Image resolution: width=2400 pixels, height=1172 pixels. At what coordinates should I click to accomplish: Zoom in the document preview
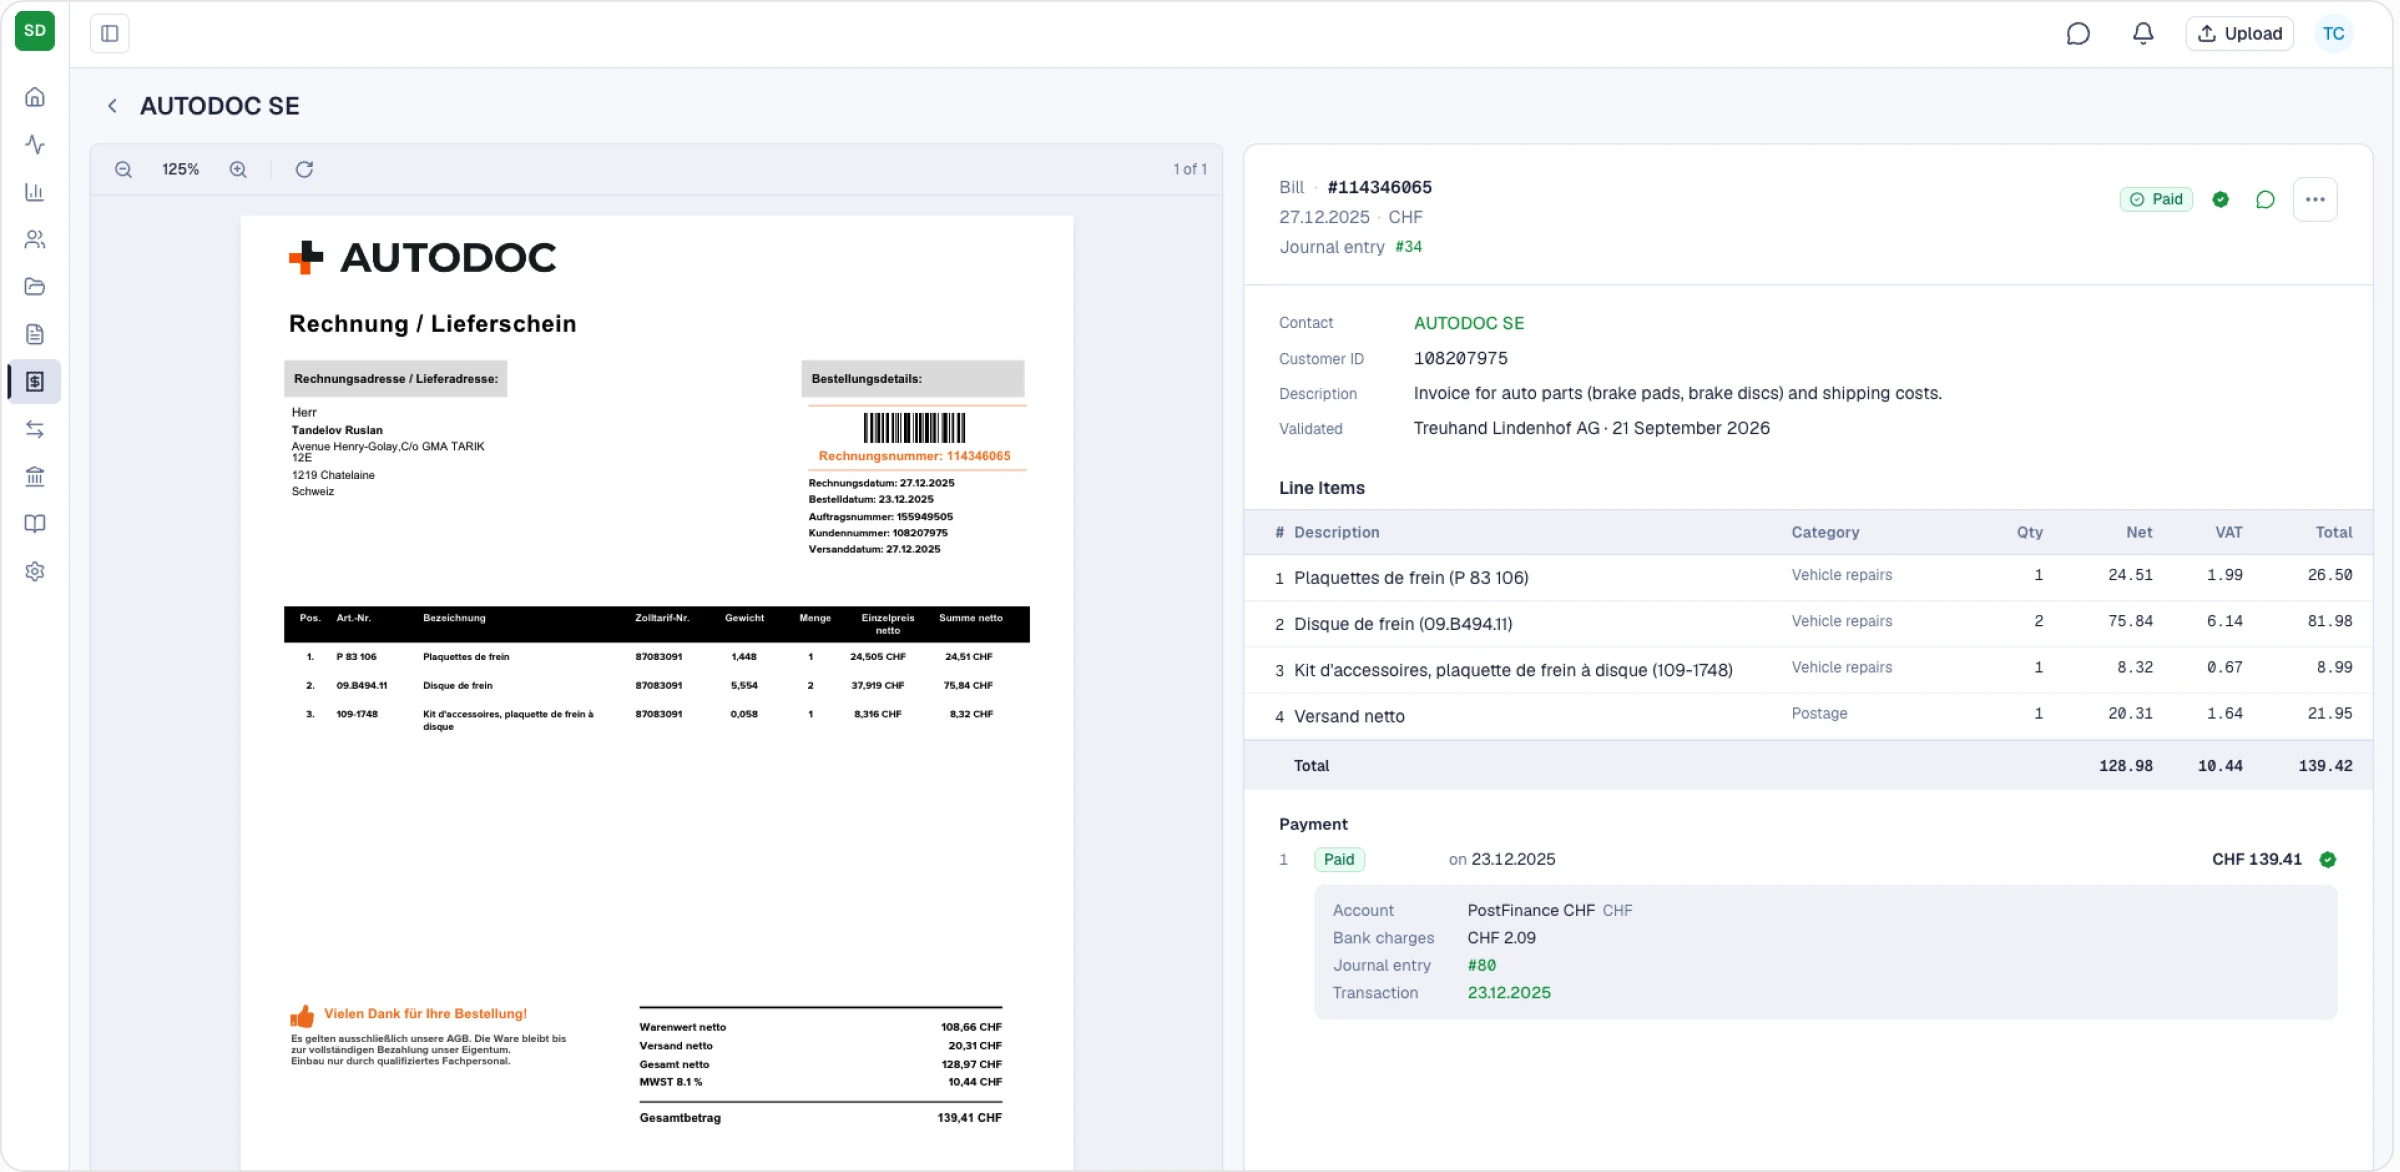point(238,170)
